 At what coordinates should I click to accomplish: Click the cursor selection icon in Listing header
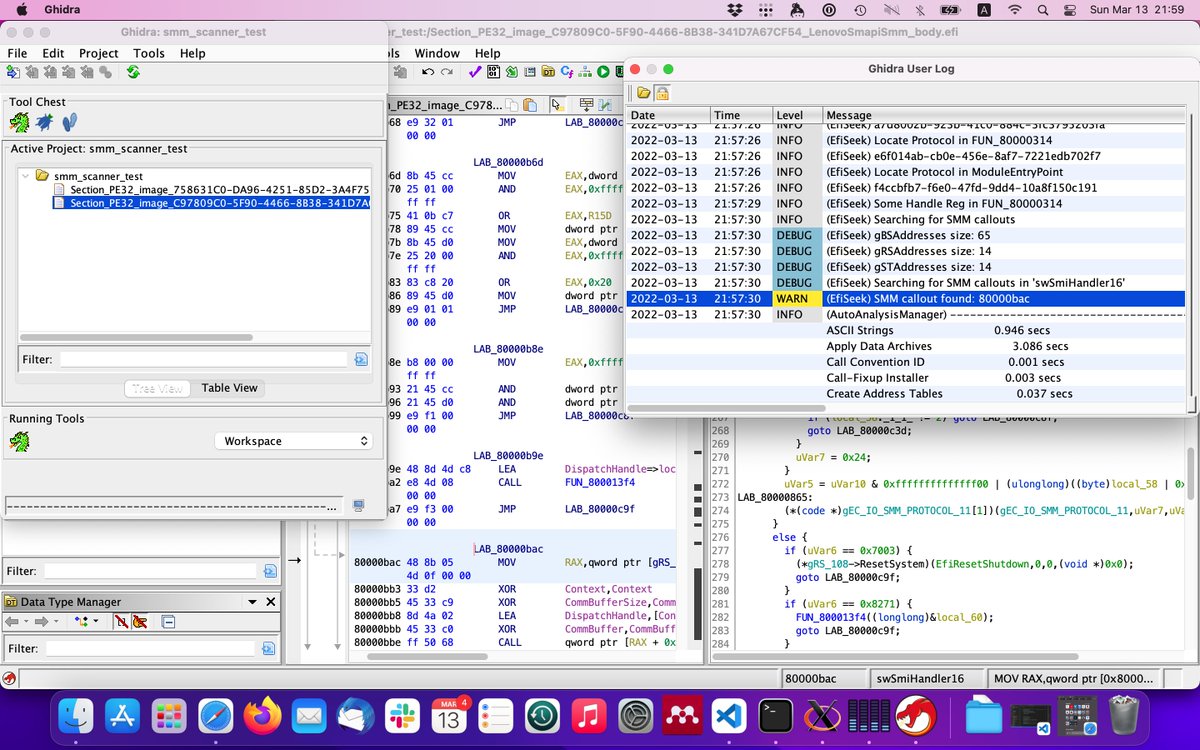[x=557, y=105]
